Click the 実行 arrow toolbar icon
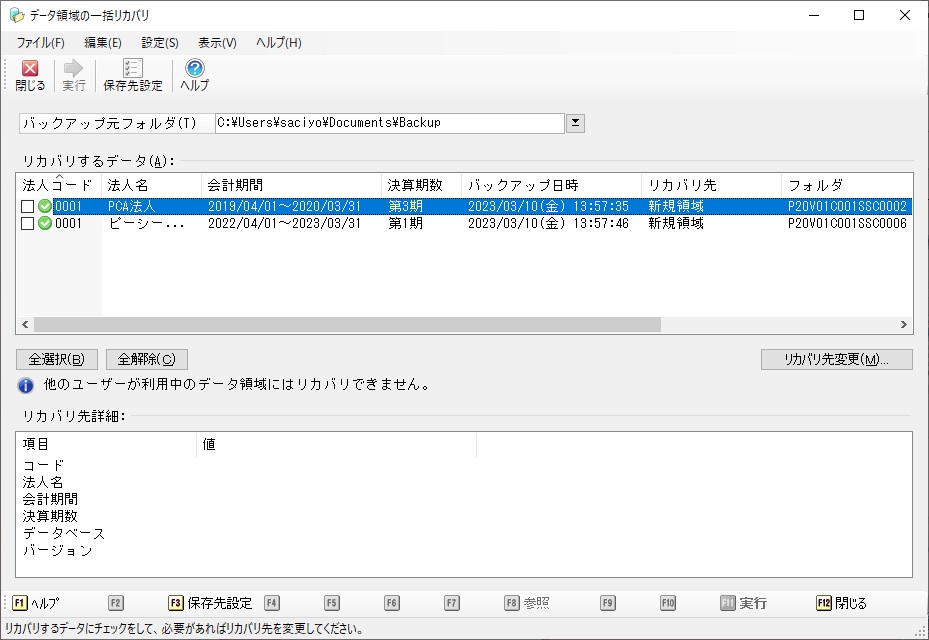929x640 pixels. click(x=73, y=69)
